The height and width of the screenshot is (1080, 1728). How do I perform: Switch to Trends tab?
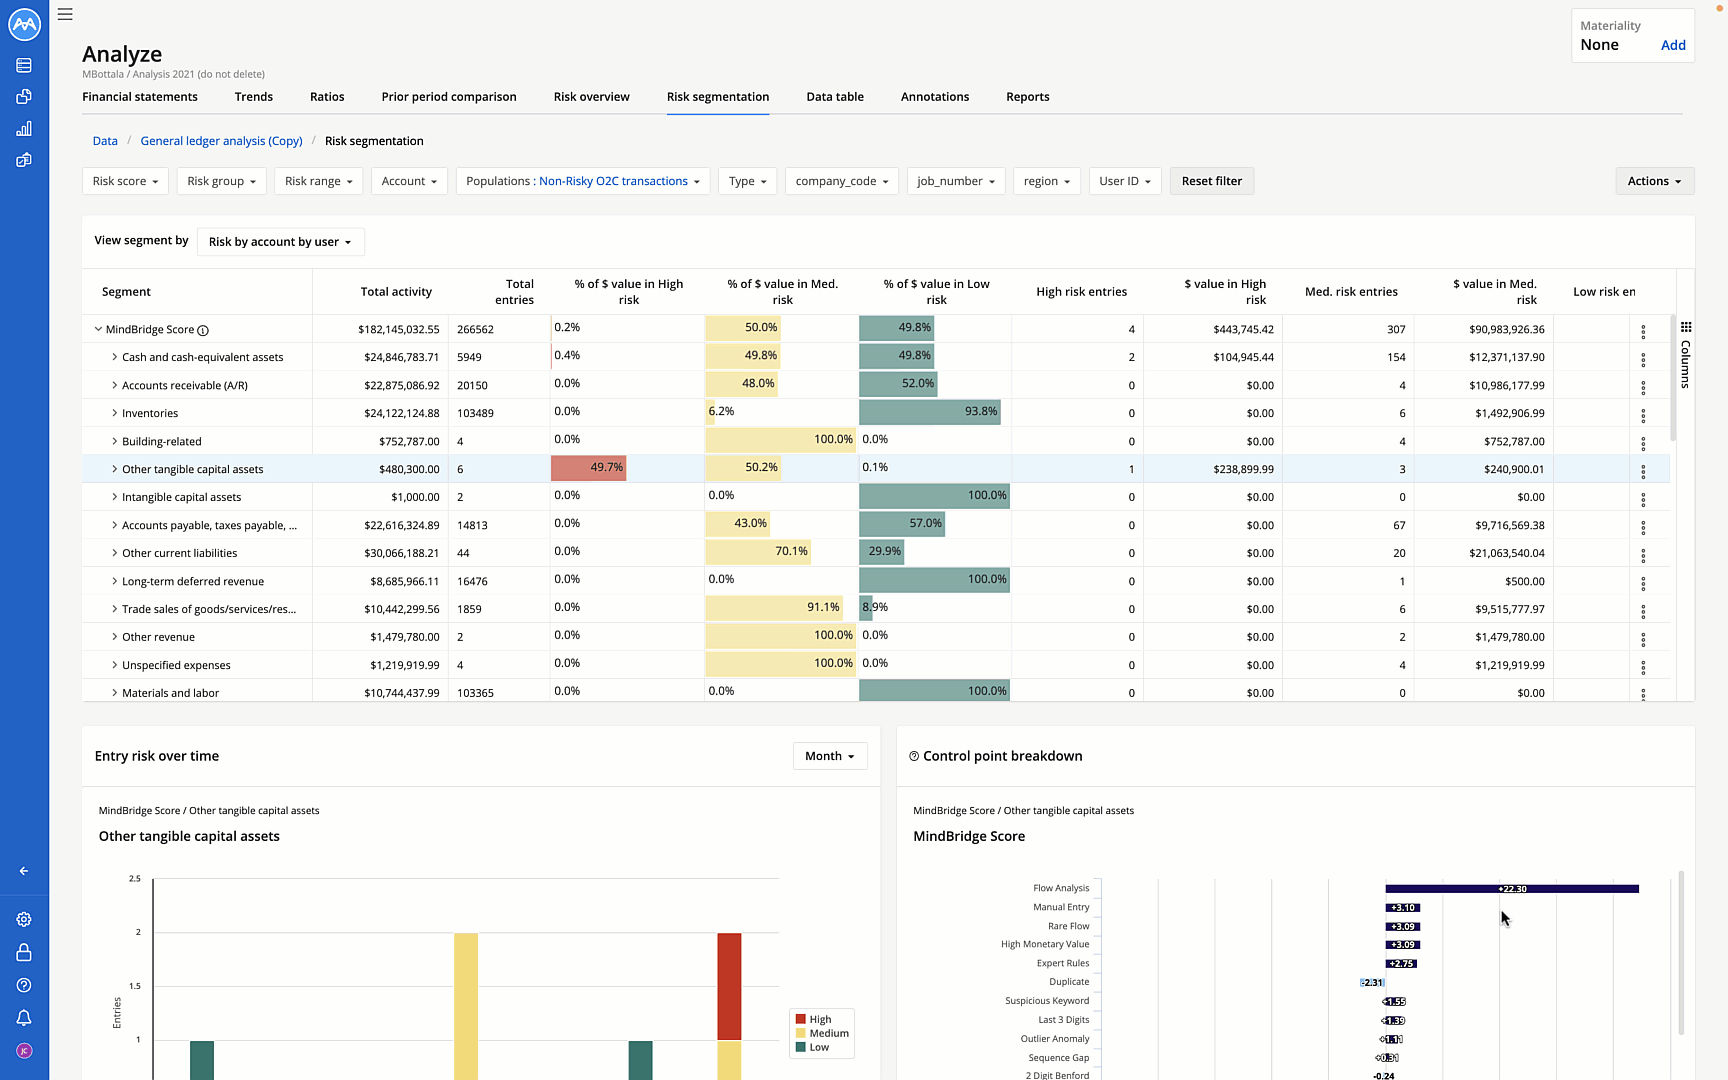254,97
